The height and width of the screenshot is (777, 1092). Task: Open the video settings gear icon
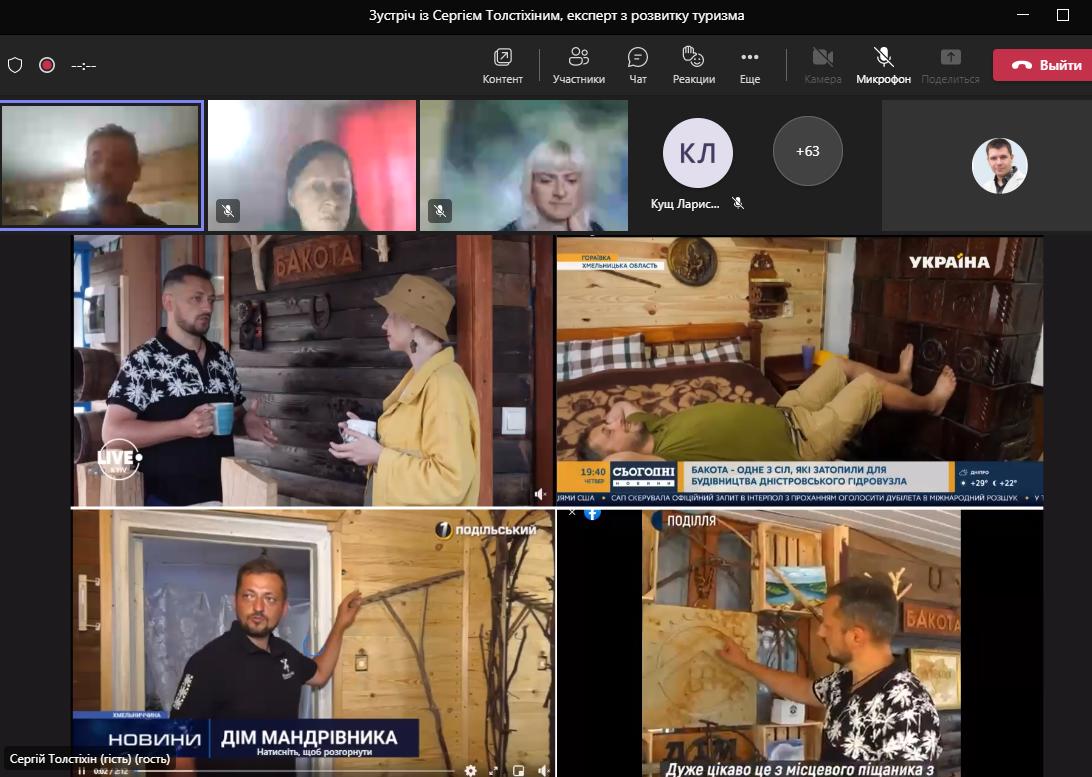471,770
